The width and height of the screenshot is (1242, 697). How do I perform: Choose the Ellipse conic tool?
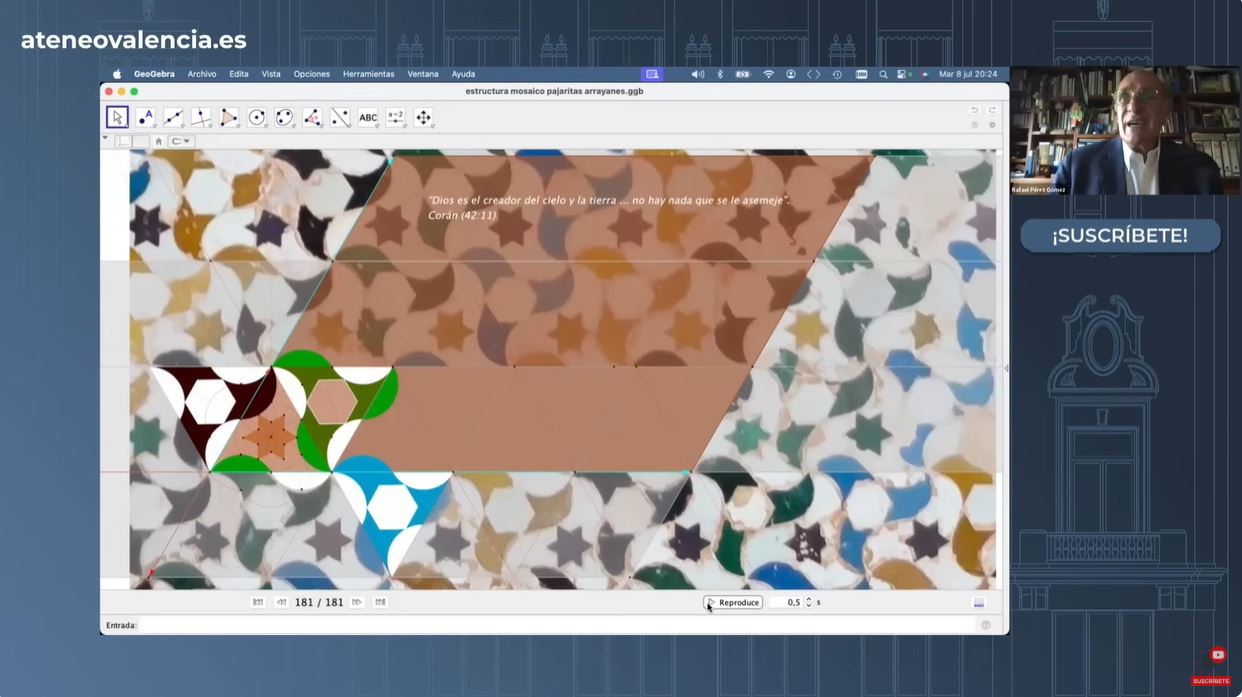click(284, 117)
